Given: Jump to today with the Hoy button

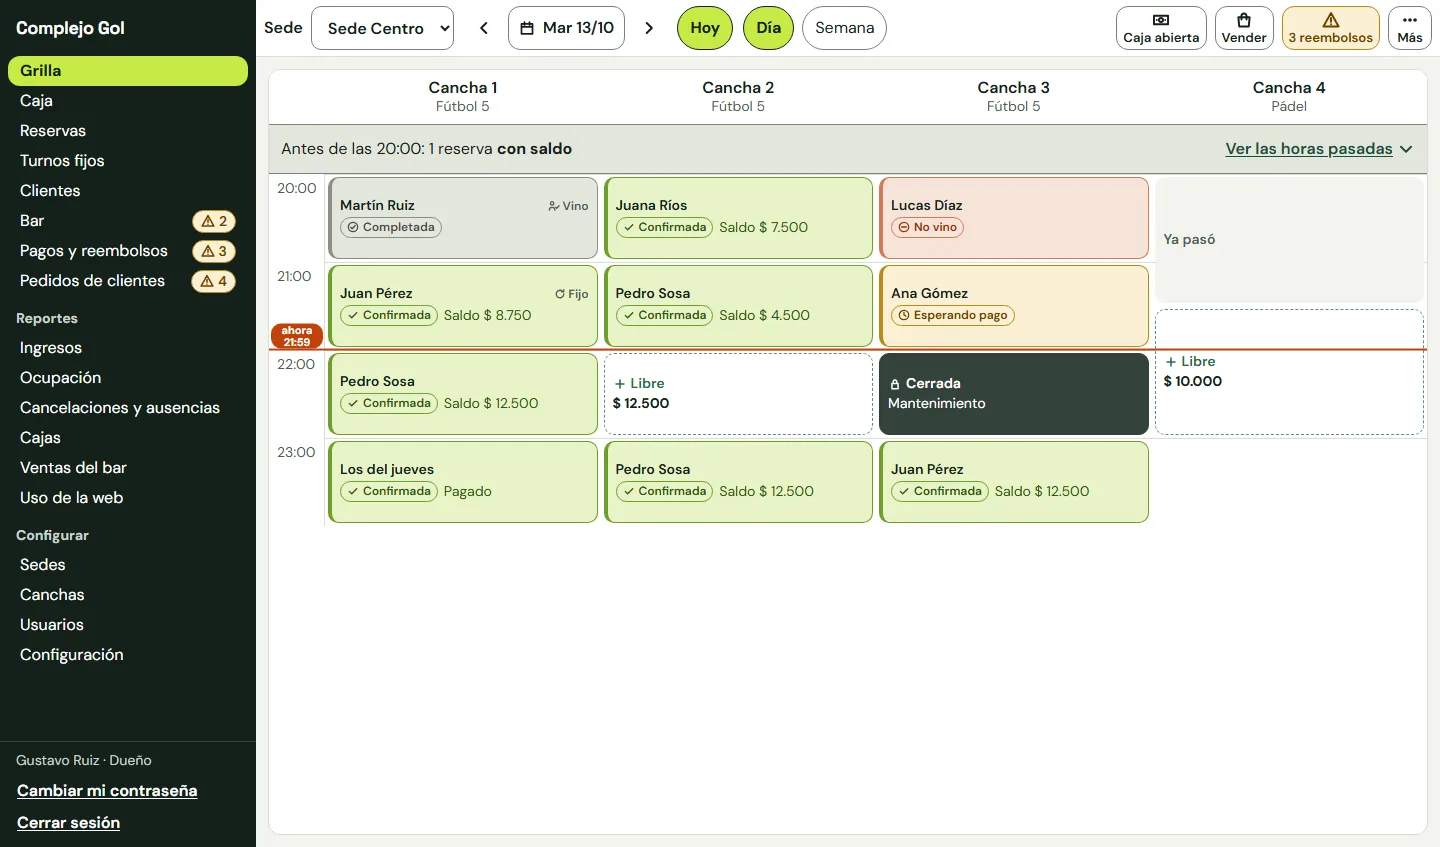Looking at the screenshot, I should (x=705, y=28).
